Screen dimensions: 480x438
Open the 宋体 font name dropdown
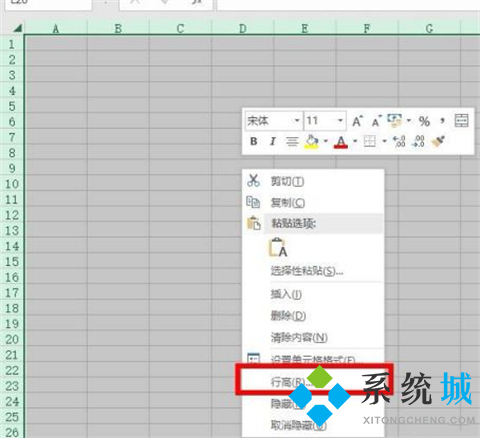pyautogui.click(x=297, y=120)
